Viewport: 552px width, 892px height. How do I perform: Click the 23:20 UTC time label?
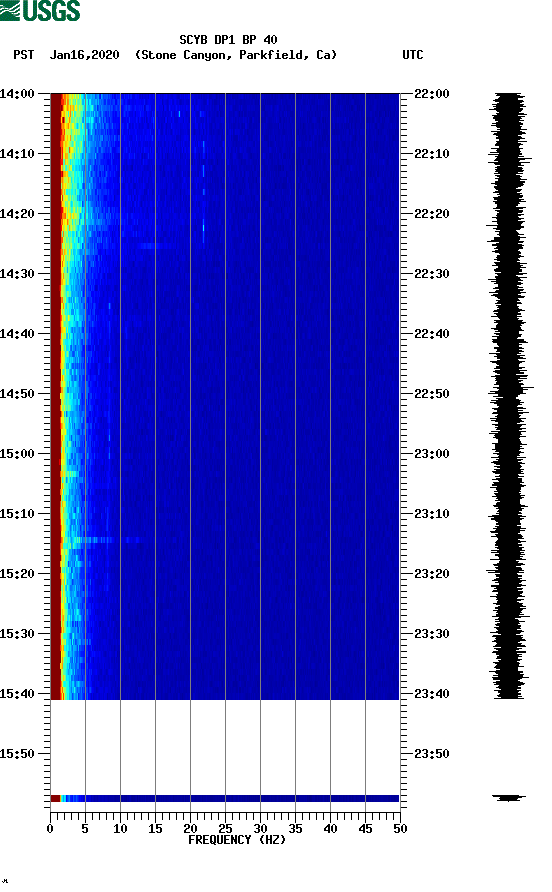pos(432,573)
